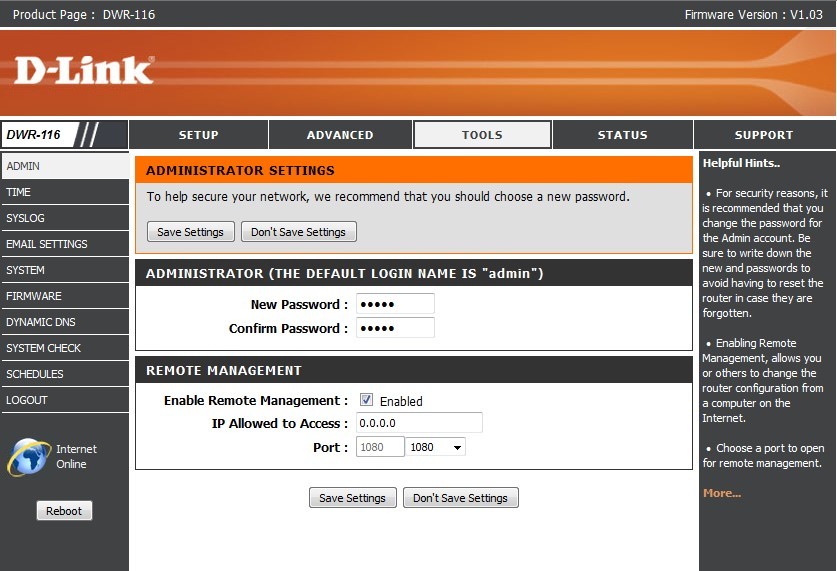Go to SYSLOG in sidebar
The width and height of the screenshot is (837, 571).
click(65, 218)
